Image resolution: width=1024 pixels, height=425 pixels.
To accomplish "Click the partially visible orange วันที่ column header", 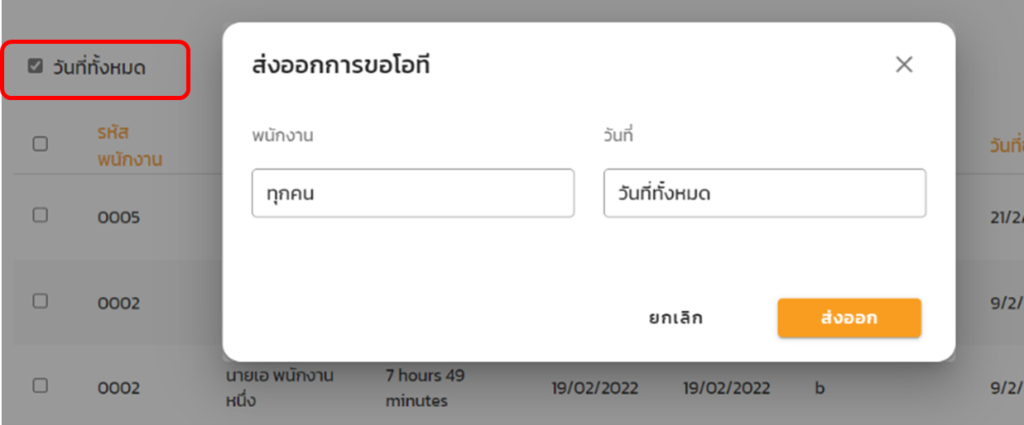I will [x=1005, y=146].
